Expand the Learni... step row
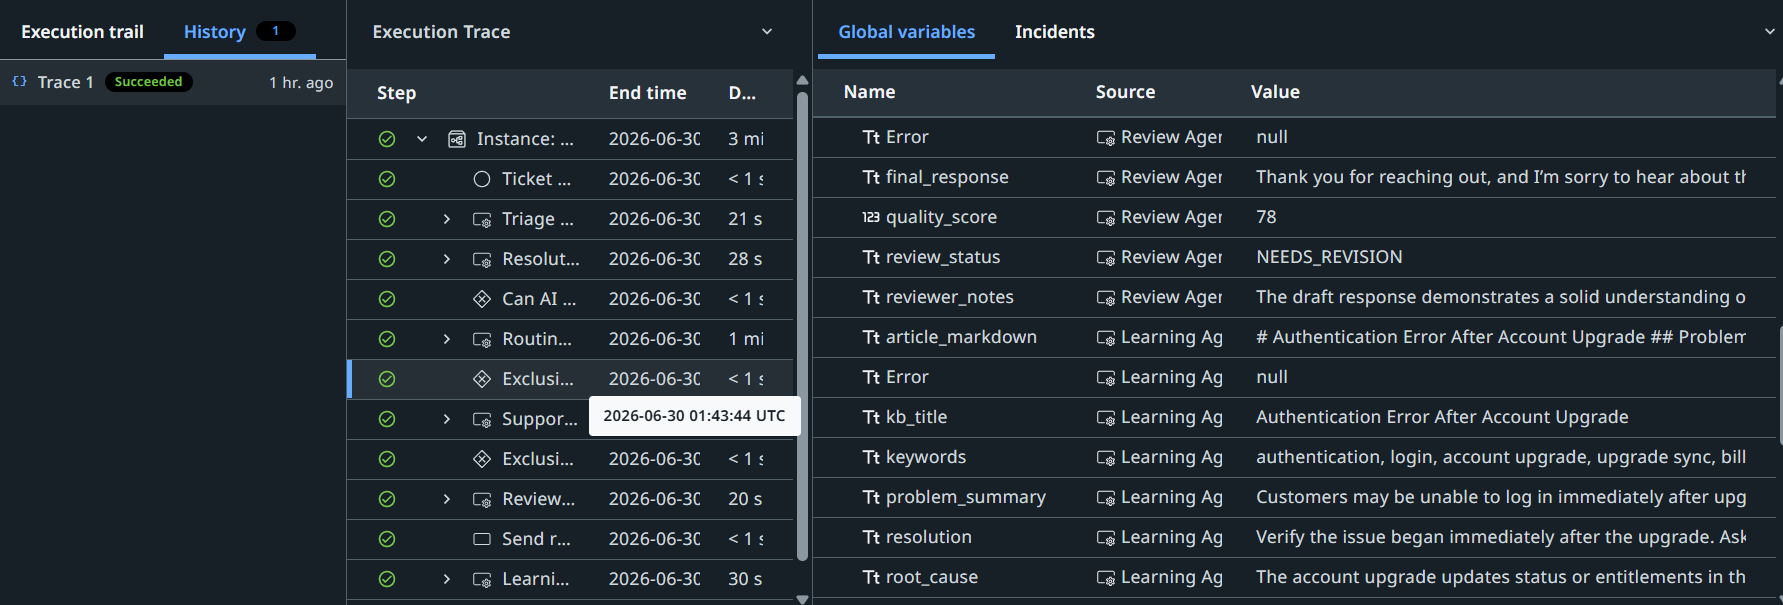This screenshot has height=605, width=1783. [x=447, y=579]
